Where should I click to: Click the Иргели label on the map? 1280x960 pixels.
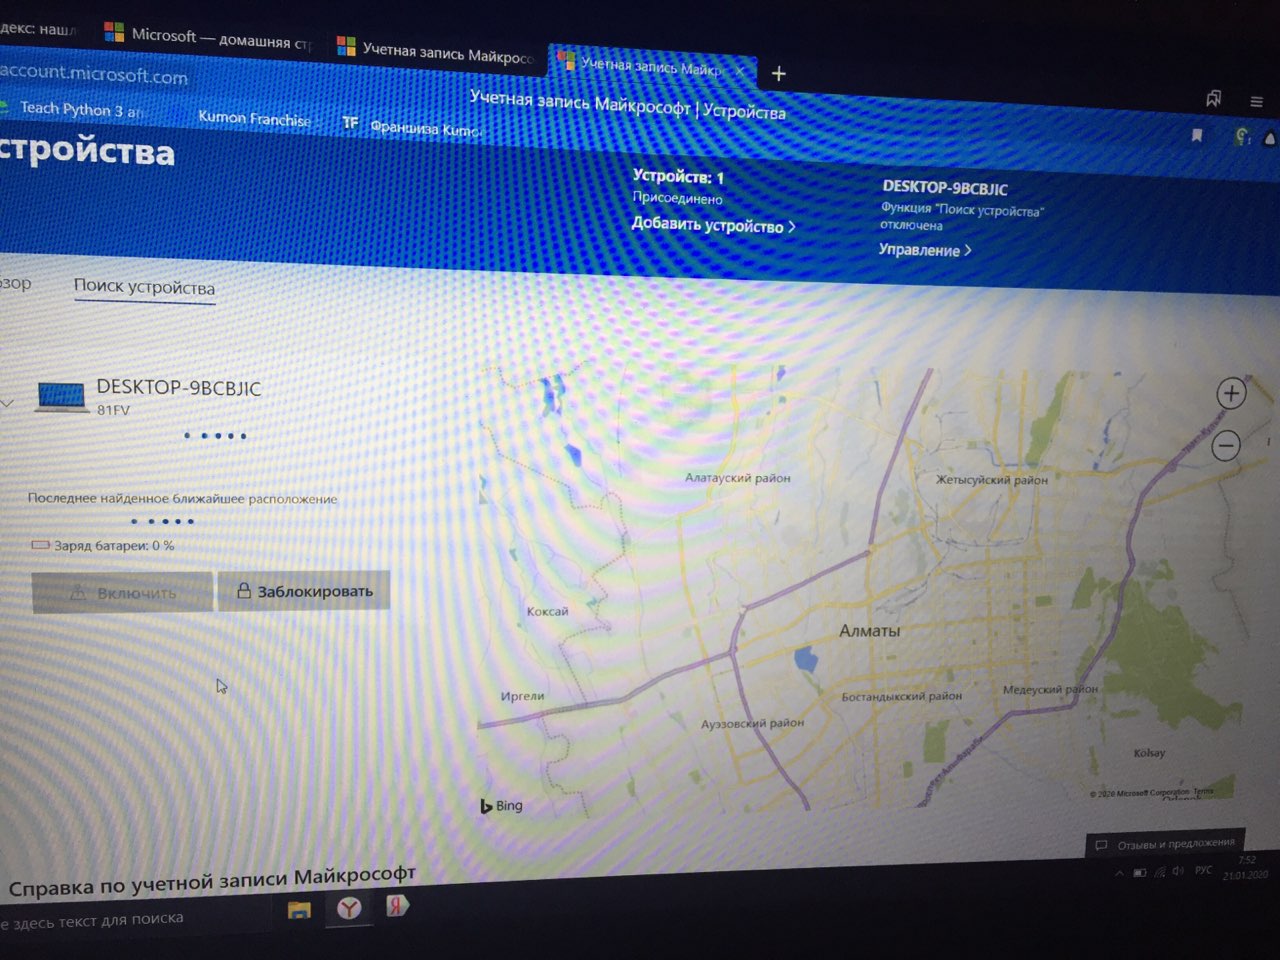click(522, 696)
